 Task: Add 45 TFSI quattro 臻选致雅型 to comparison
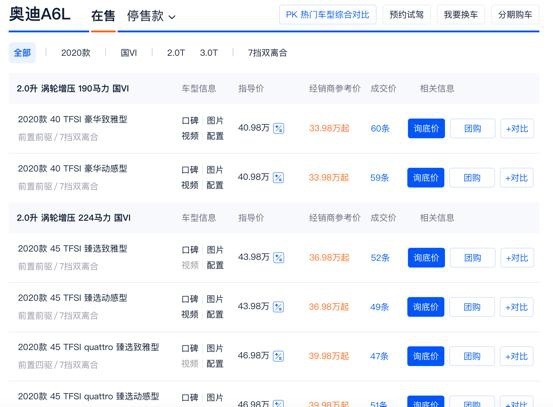[x=517, y=356]
